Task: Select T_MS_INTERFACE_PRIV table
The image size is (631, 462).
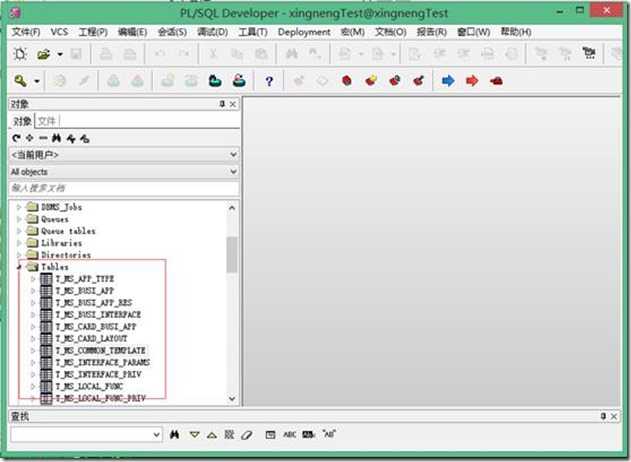Action: (x=98, y=374)
